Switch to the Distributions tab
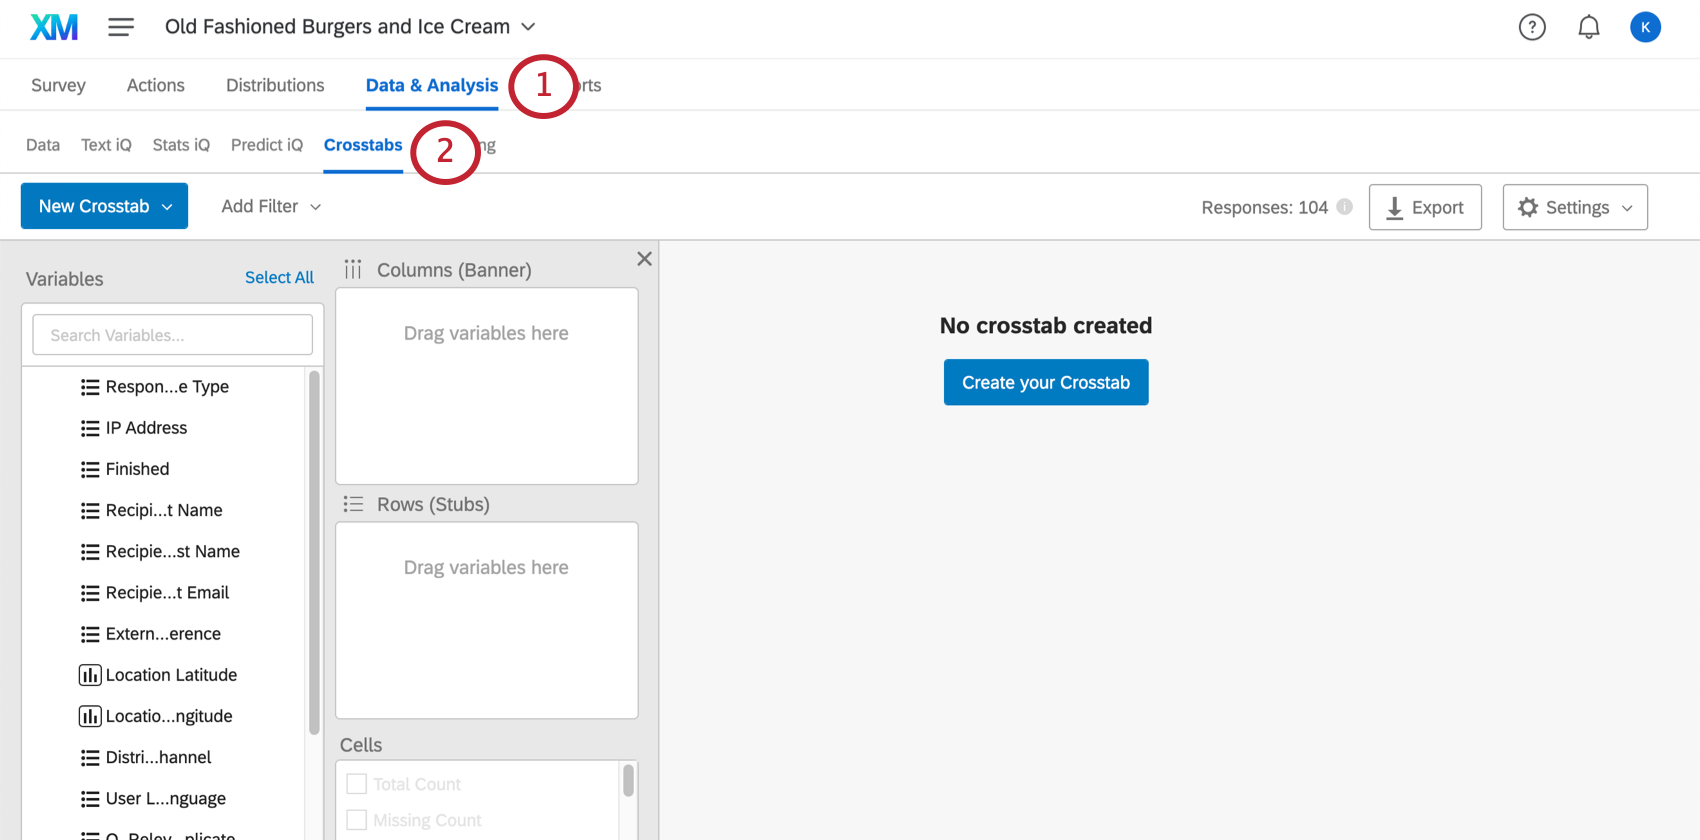 275,85
